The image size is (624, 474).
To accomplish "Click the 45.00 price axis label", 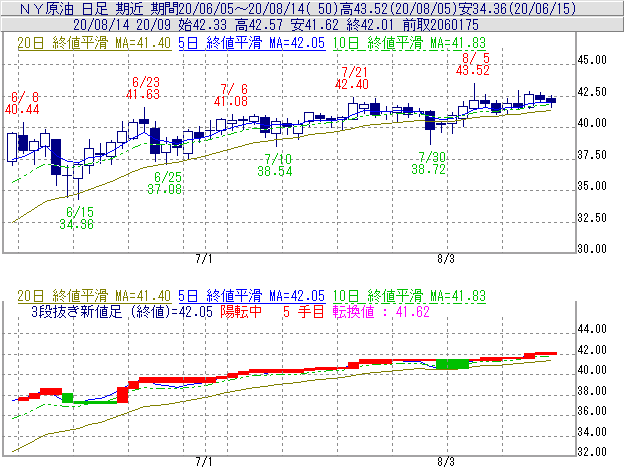I will coord(592,60).
